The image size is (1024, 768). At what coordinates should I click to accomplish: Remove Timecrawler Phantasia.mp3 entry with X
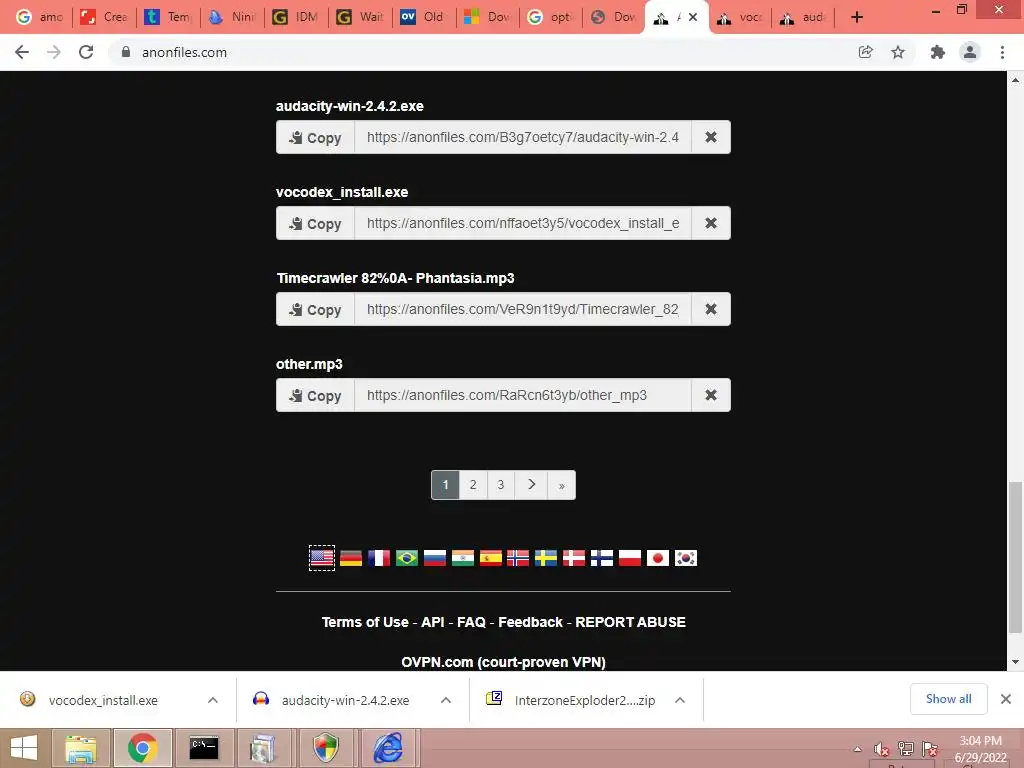[x=711, y=310]
